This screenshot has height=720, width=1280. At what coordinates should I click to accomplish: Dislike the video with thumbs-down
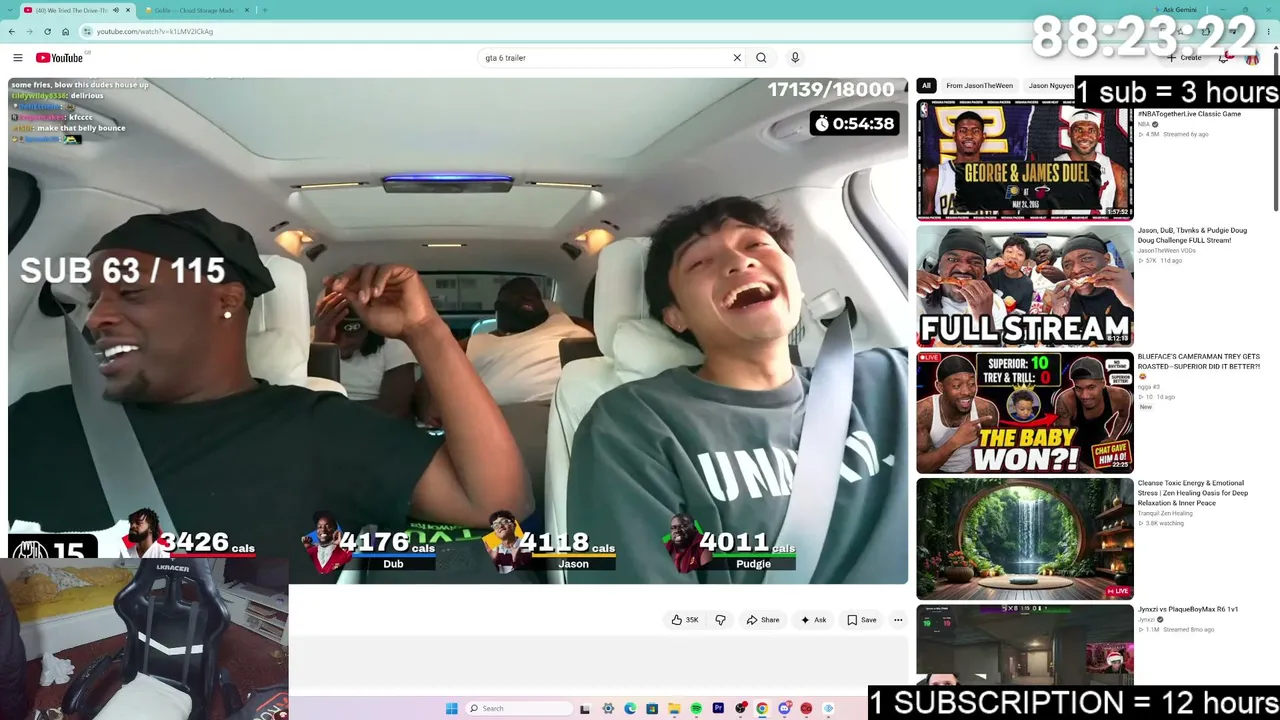pos(720,620)
